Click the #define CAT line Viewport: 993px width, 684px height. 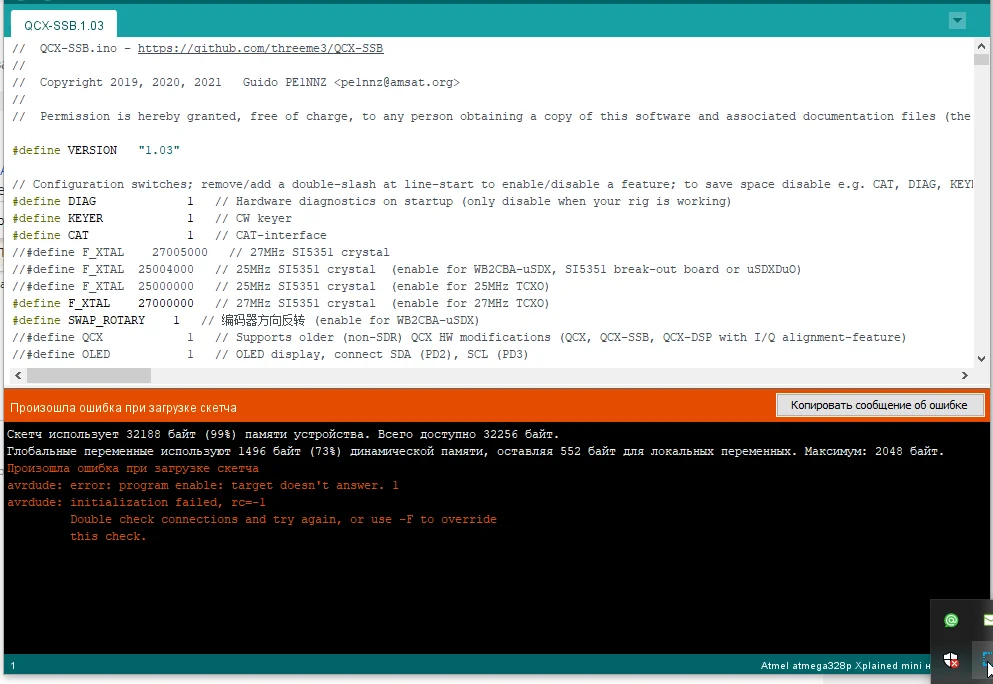pos(169,236)
